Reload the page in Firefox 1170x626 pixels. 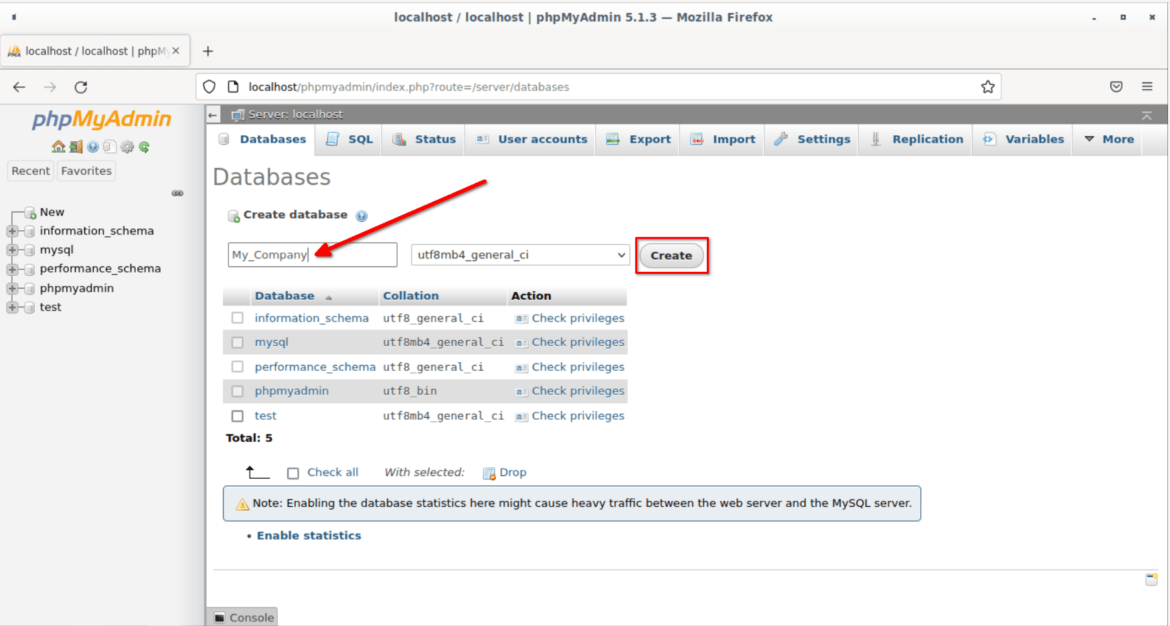click(81, 87)
